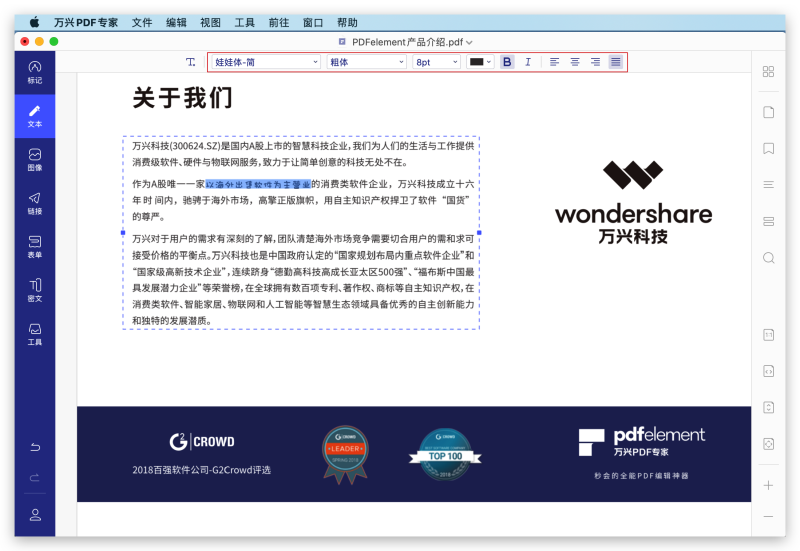Viewport: 800px width, 551px height.
Task: Click the wondershare 万兴科技 logo image
Action: (633, 203)
